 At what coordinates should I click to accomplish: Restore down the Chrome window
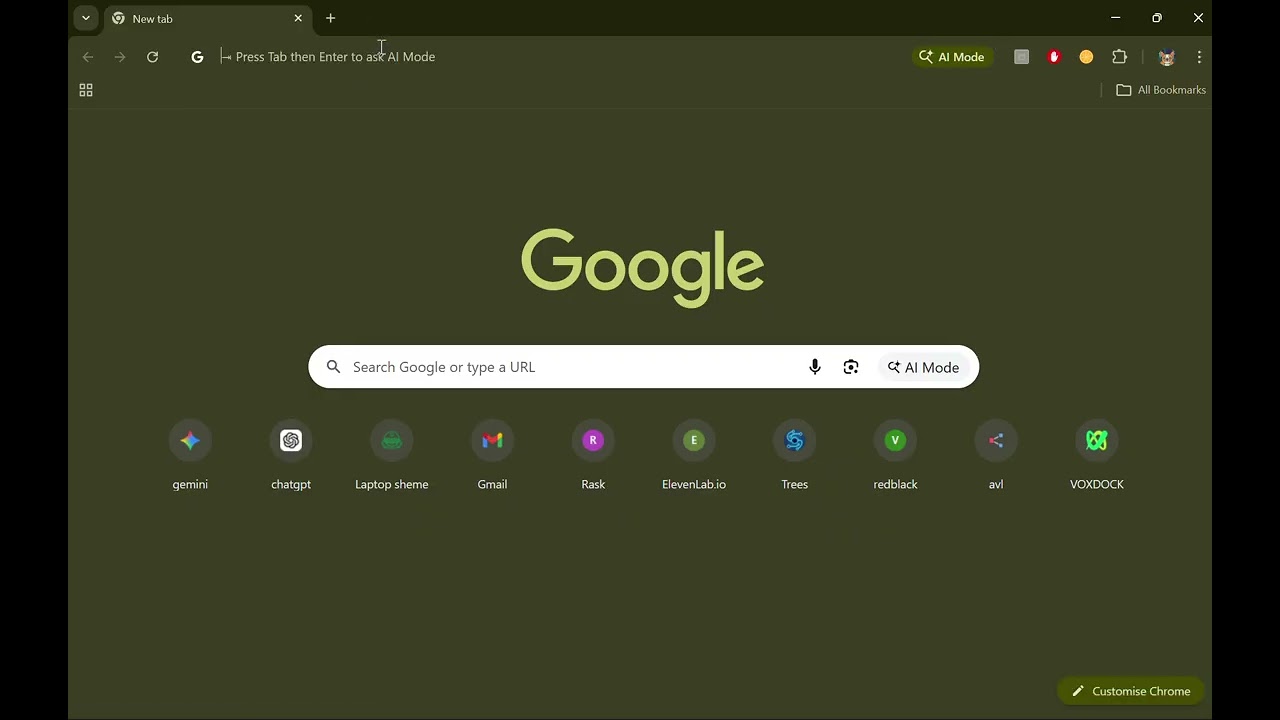coord(1157,18)
